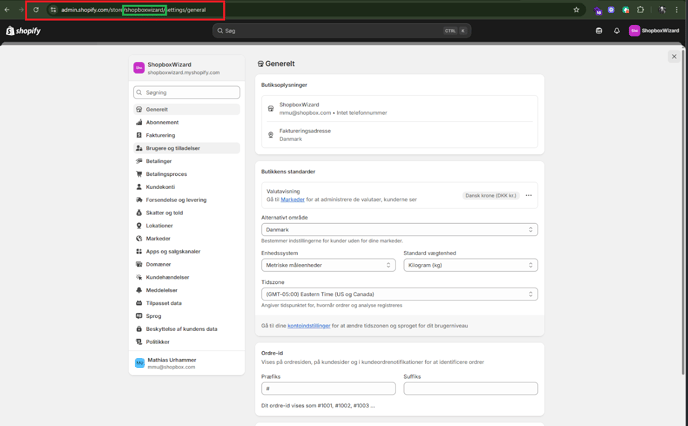The image size is (688, 426).
Task: Reload the page in the browser
Action: pyautogui.click(x=36, y=10)
